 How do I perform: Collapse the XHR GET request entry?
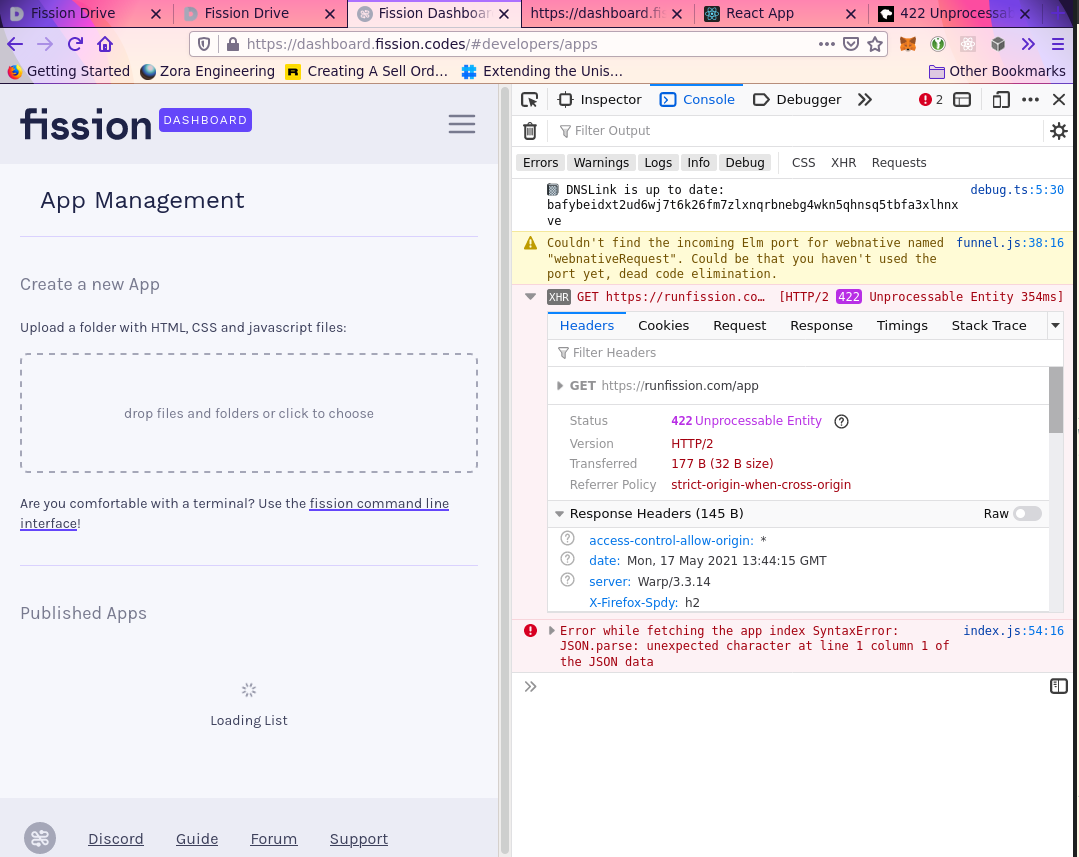(x=530, y=297)
